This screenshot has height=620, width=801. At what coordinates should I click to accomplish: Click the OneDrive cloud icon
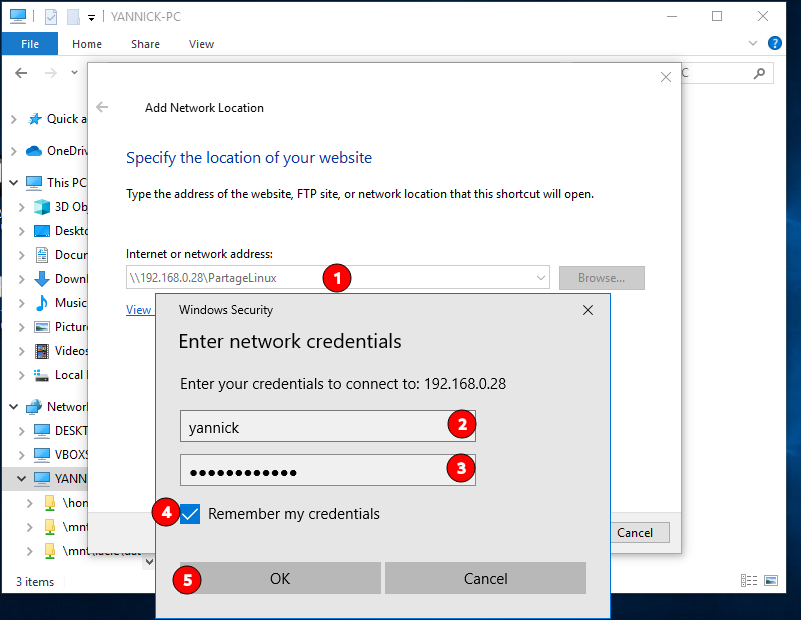pyautogui.click(x=34, y=151)
